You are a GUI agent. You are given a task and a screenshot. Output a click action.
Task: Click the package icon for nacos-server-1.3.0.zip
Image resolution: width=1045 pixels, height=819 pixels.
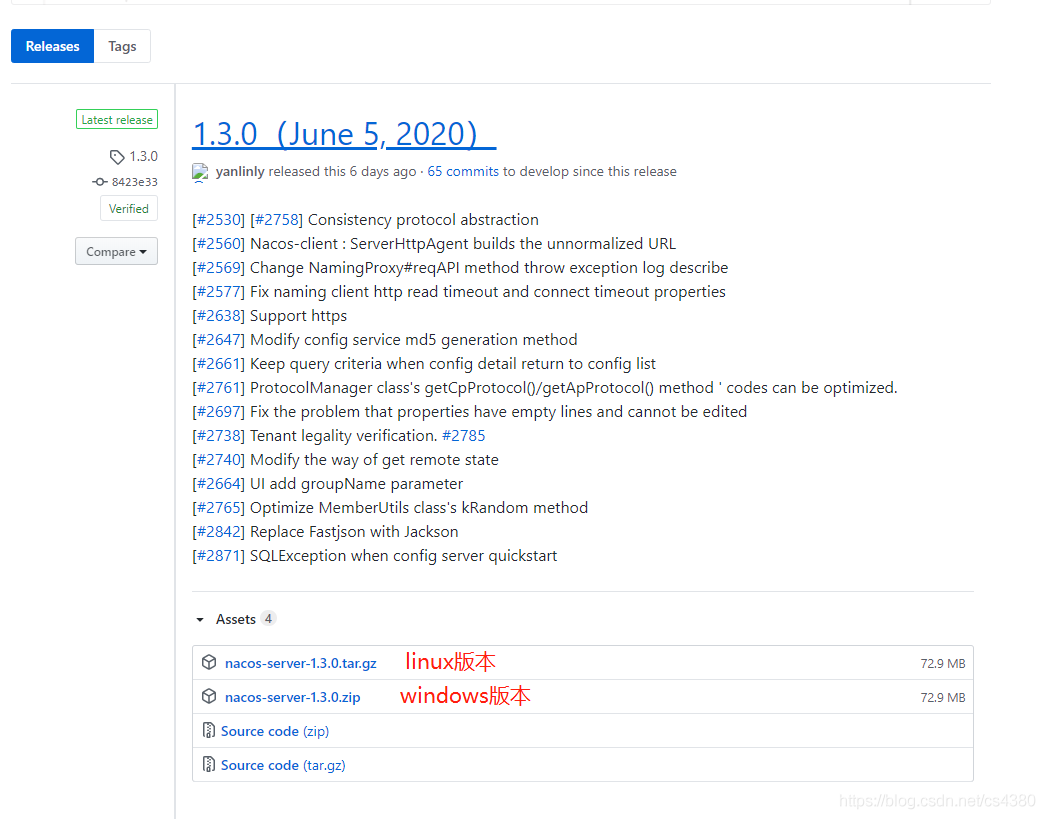click(x=209, y=696)
